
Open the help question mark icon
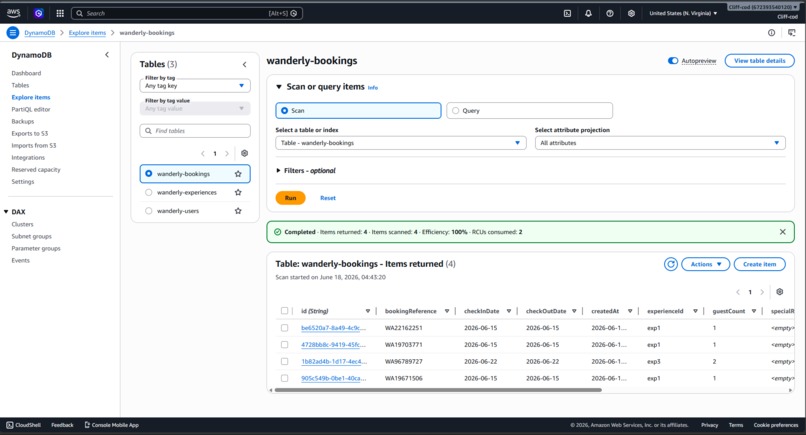tap(610, 13)
